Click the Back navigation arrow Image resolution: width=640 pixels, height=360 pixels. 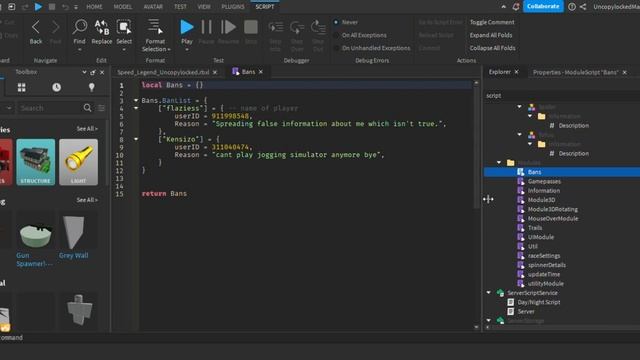[x=36, y=27]
